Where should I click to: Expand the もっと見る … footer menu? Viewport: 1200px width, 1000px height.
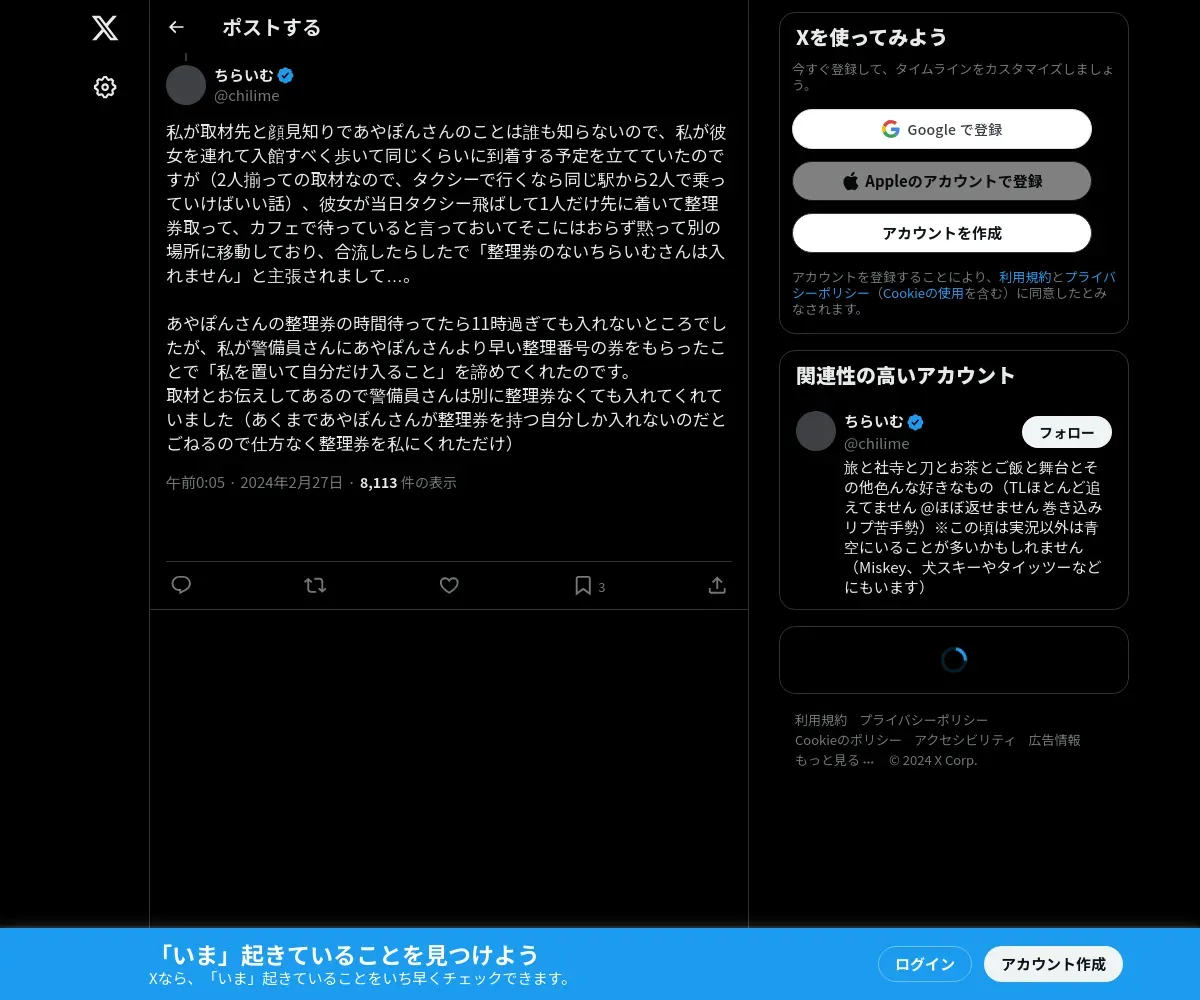pyautogui.click(x=835, y=760)
